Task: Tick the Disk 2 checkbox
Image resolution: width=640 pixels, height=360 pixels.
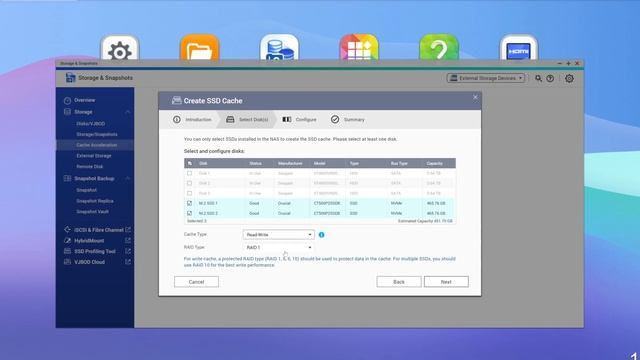Action: coord(189,183)
